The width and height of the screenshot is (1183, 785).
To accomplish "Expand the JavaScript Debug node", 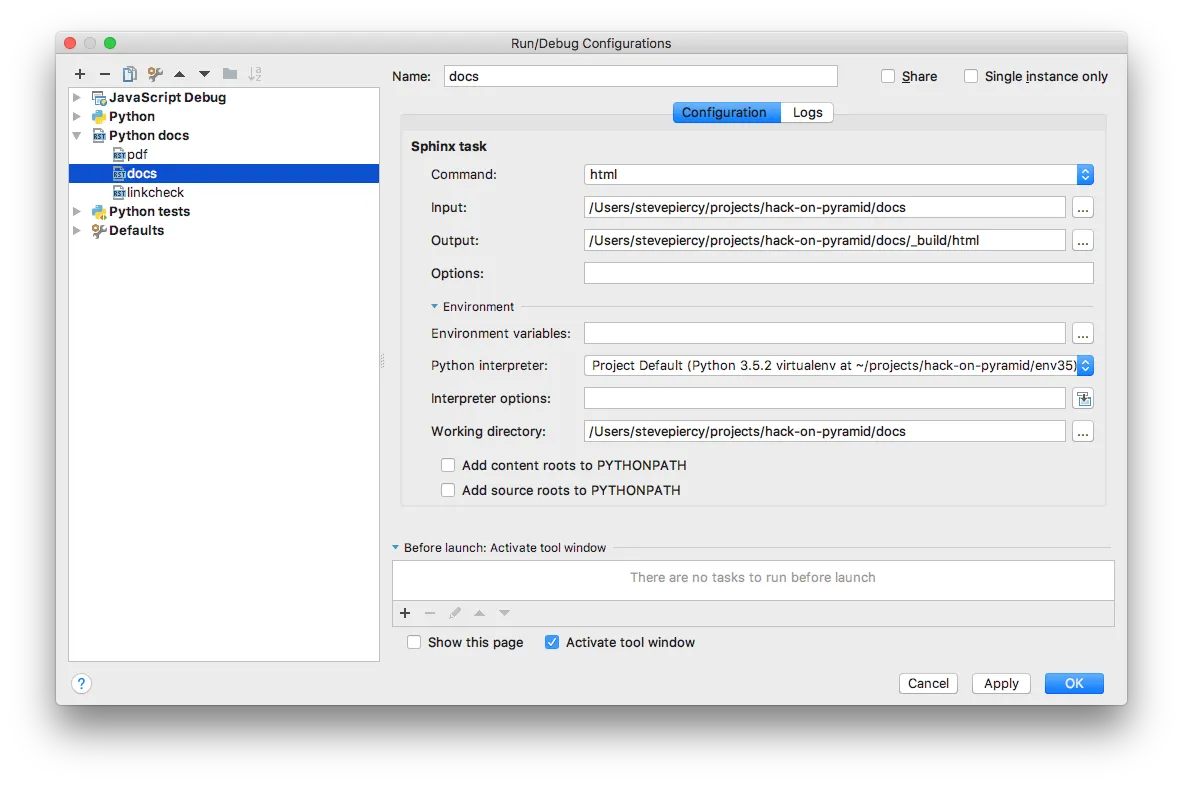I will 77,97.
